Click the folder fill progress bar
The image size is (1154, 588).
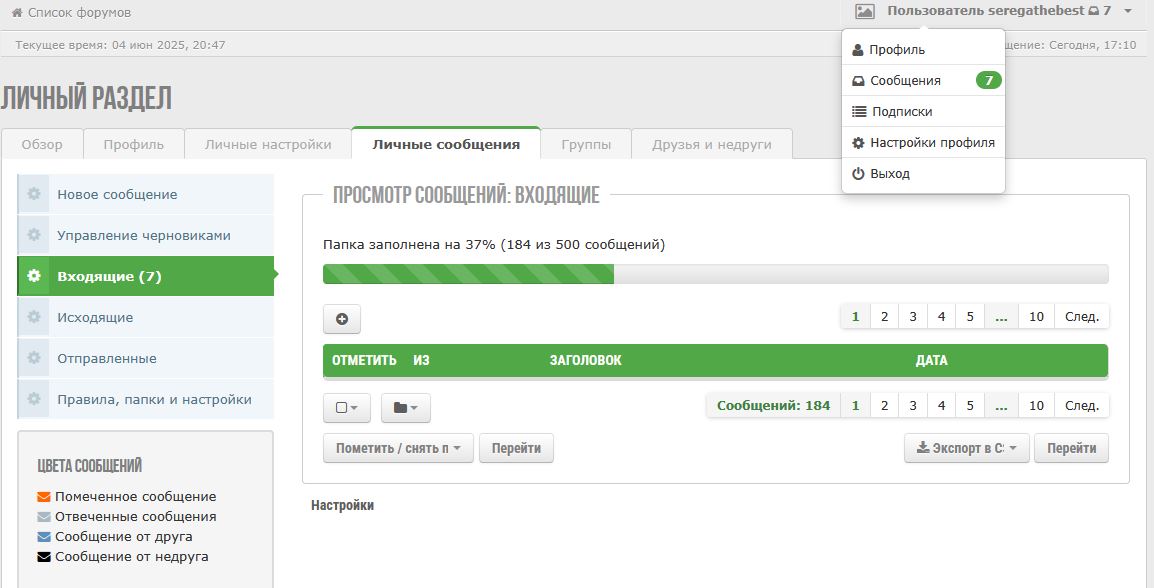click(x=715, y=274)
